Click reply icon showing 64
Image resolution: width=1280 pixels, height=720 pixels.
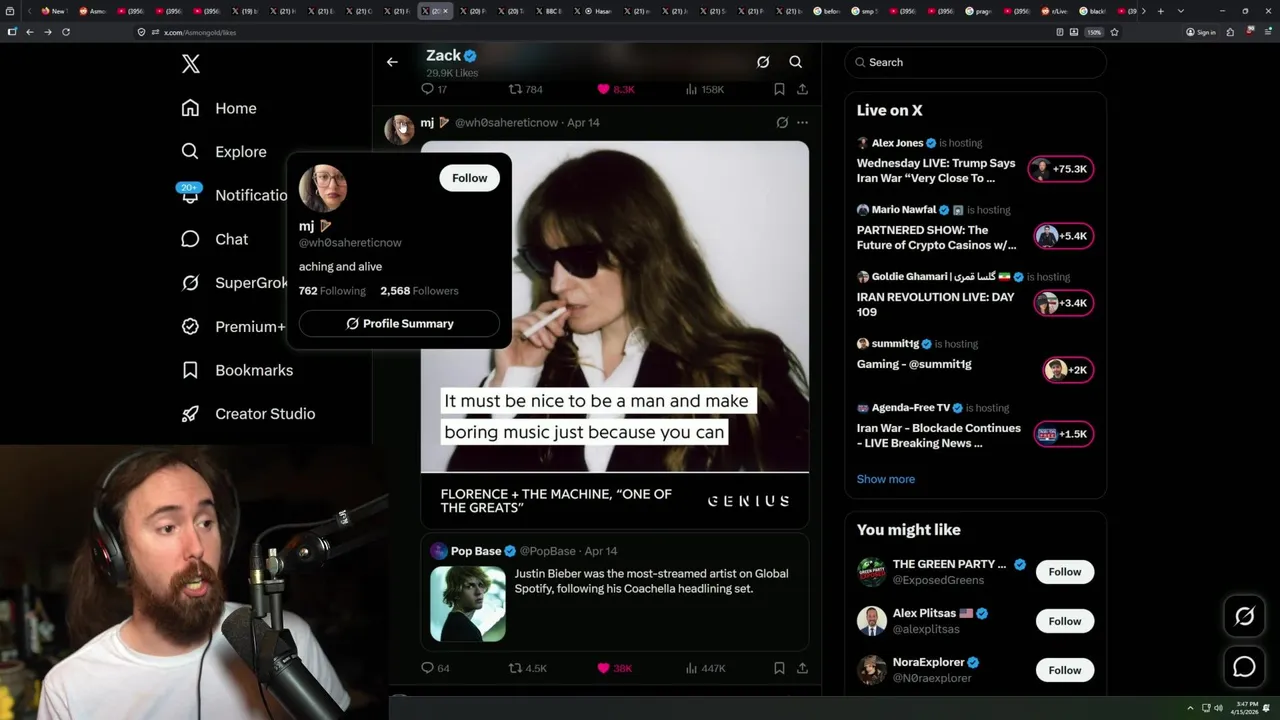pyautogui.click(x=427, y=668)
